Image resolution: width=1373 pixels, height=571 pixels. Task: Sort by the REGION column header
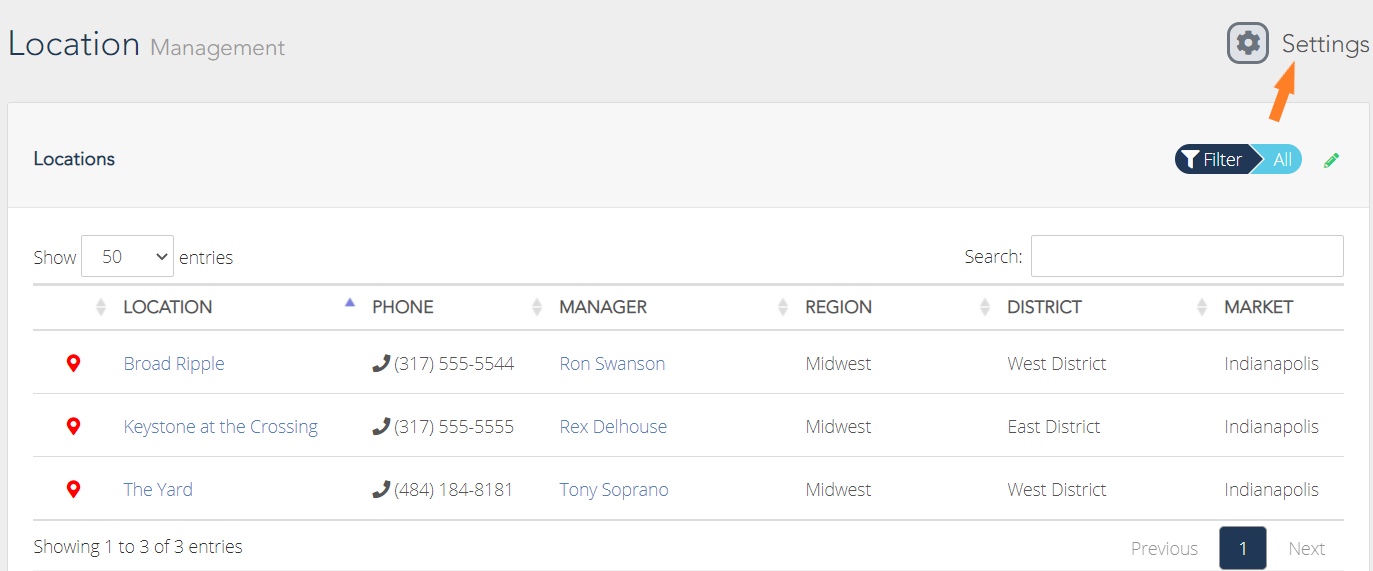839,307
